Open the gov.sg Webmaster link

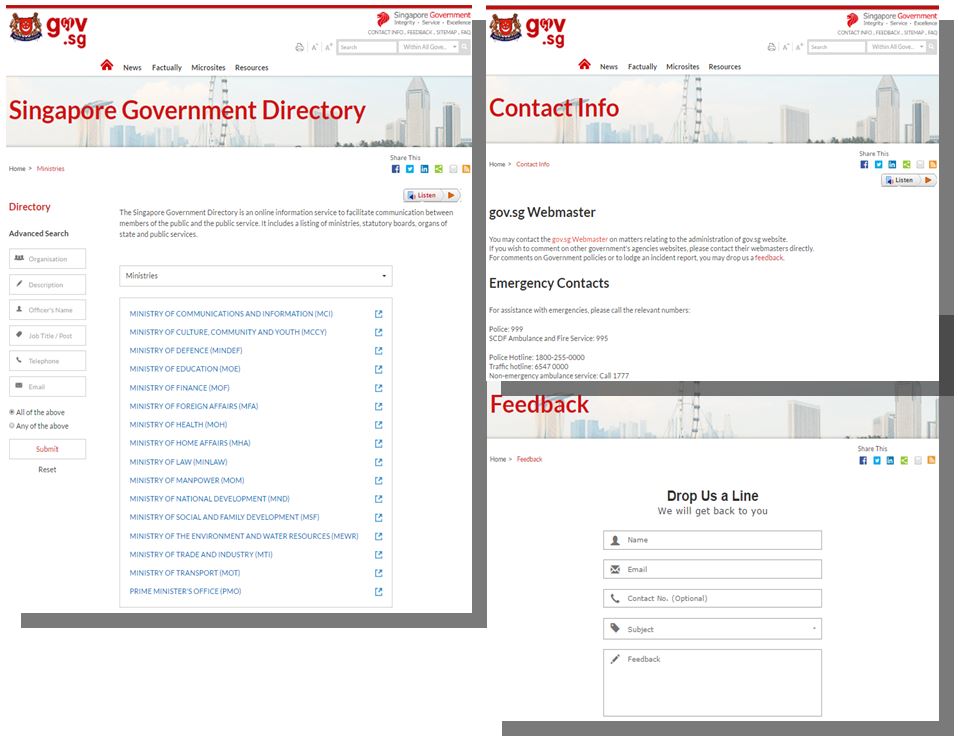(x=580, y=240)
